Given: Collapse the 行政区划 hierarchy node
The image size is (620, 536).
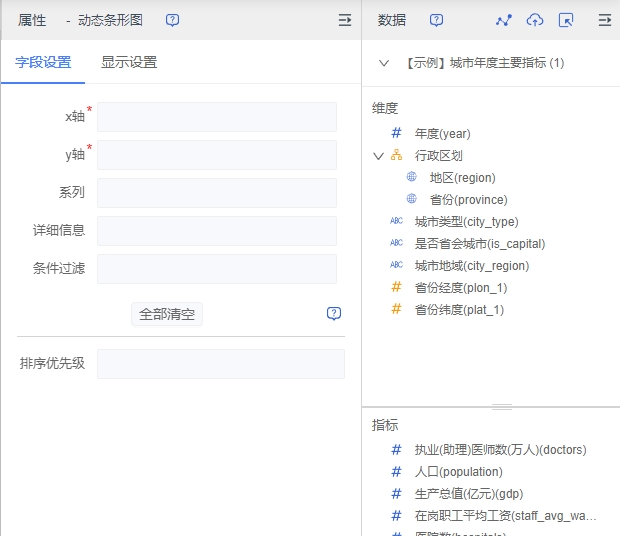Looking at the screenshot, I should [378, 156].
